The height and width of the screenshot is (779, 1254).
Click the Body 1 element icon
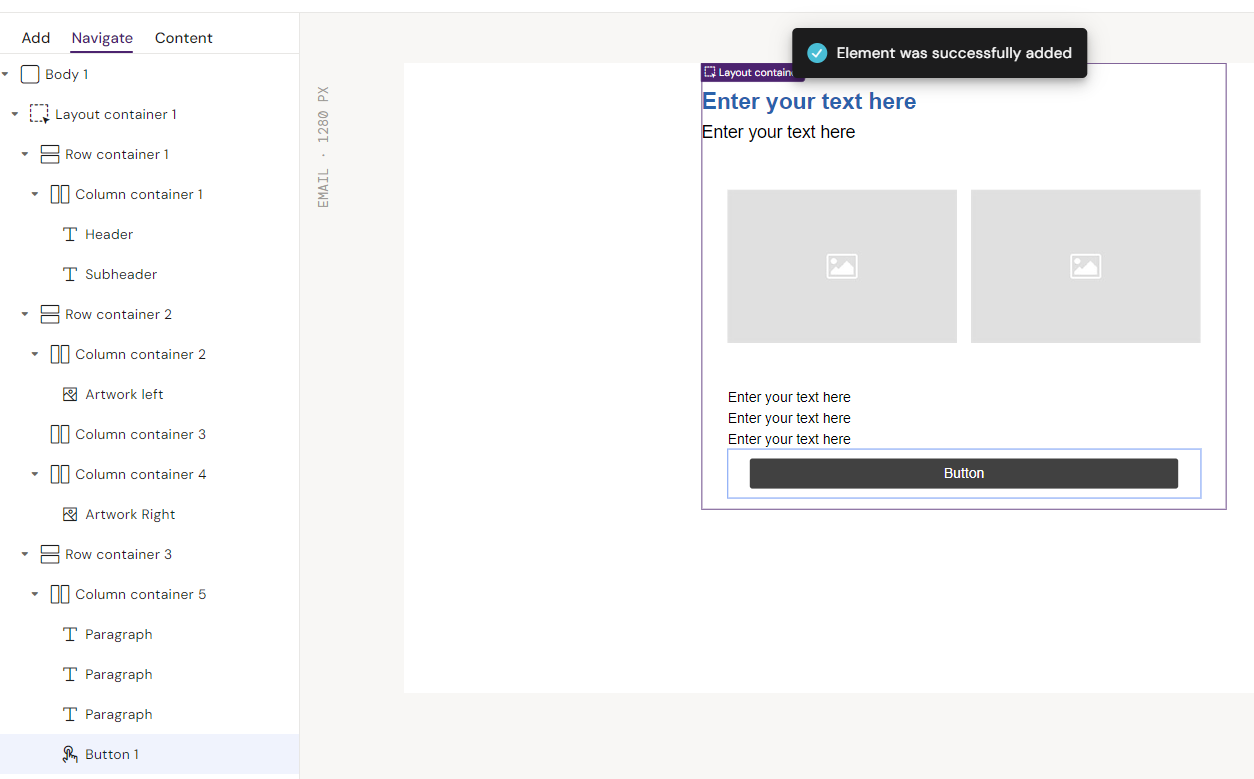tap(30, 74)
